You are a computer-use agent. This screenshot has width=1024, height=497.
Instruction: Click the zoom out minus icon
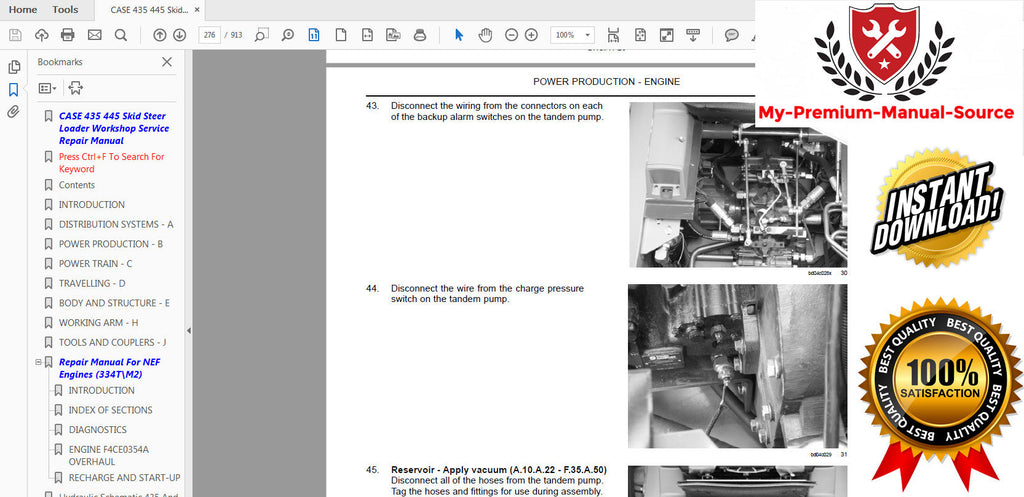tap(511, 35)
